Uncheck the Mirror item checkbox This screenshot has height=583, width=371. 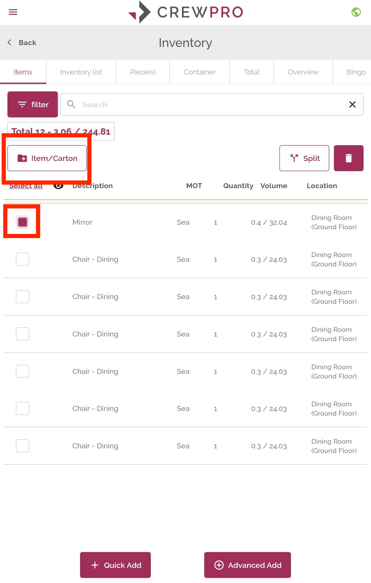point(22,222)
